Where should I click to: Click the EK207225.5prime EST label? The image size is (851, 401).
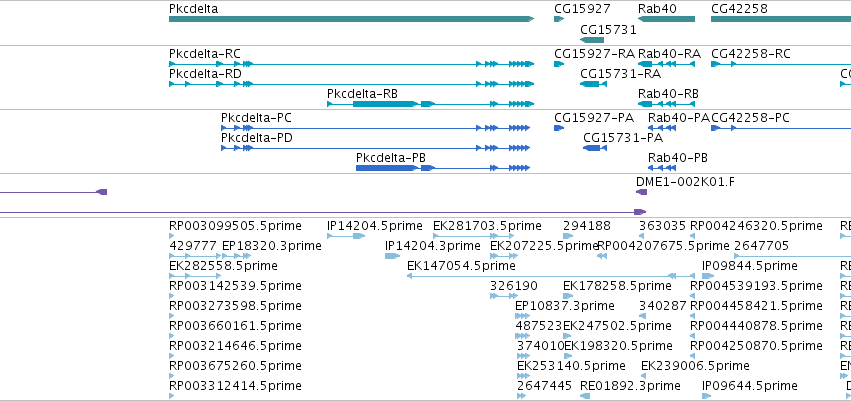543,246
